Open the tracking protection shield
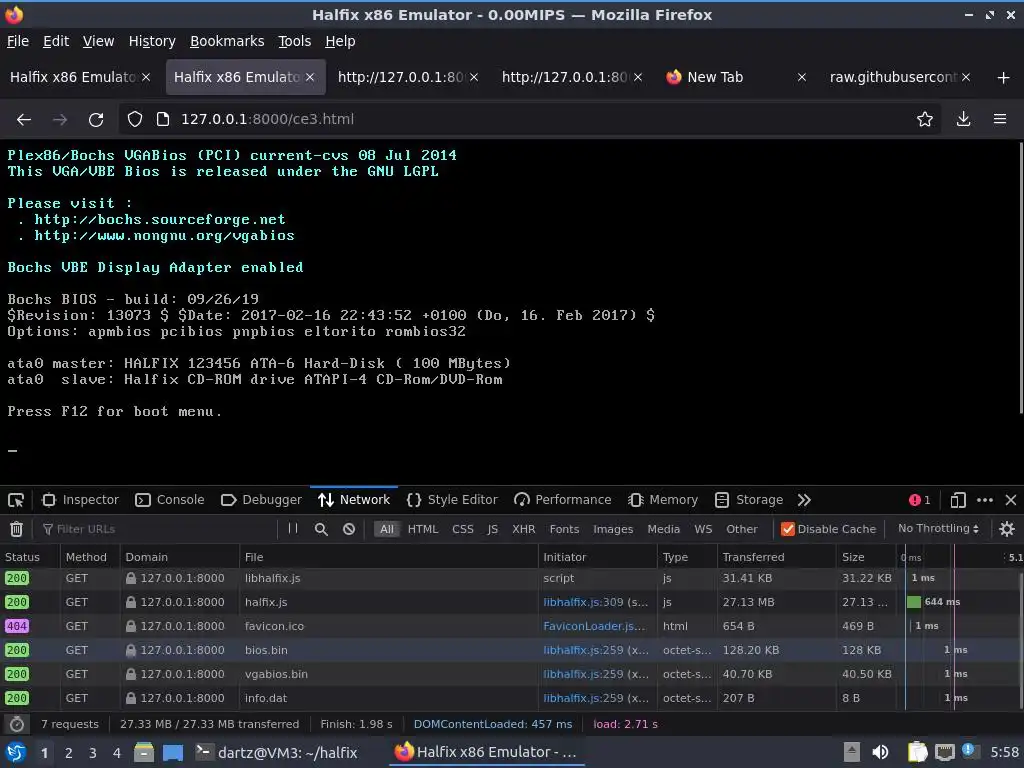 135,120
